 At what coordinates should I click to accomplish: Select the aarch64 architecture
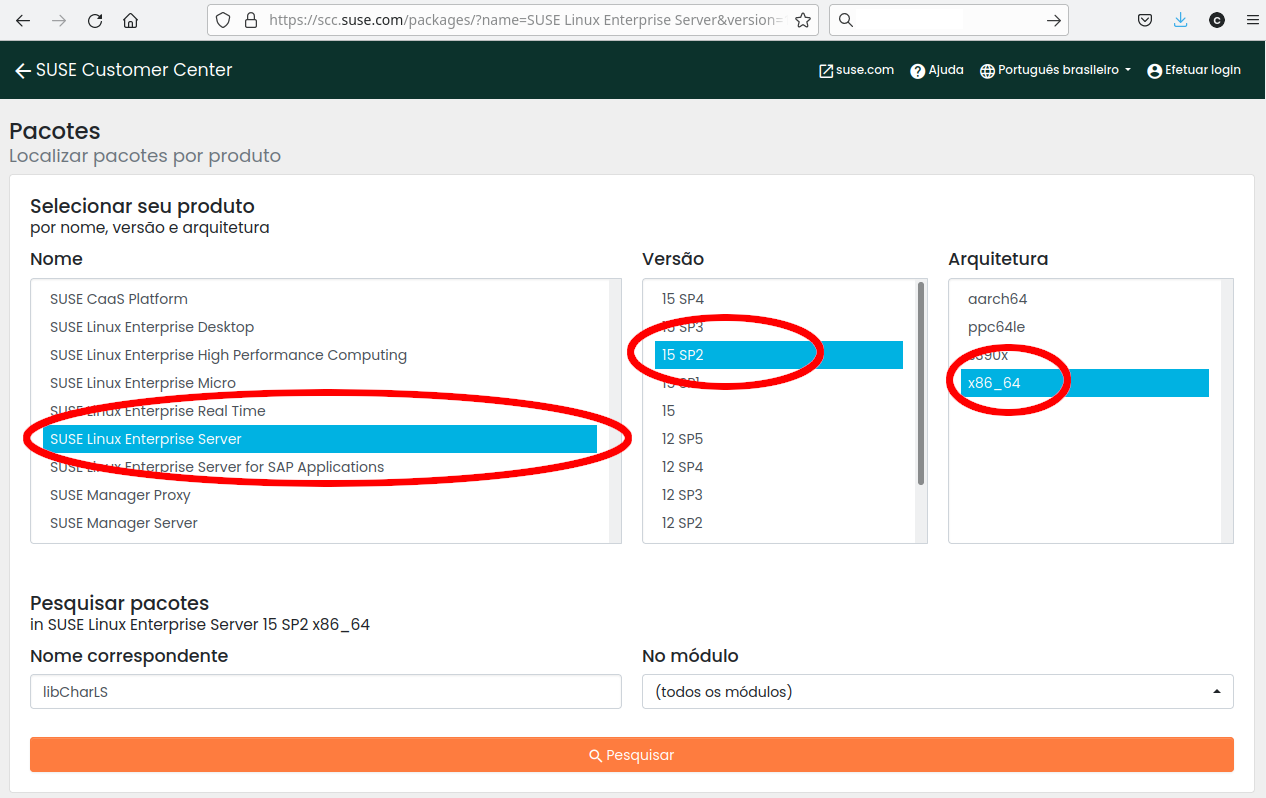pos(997,299)
